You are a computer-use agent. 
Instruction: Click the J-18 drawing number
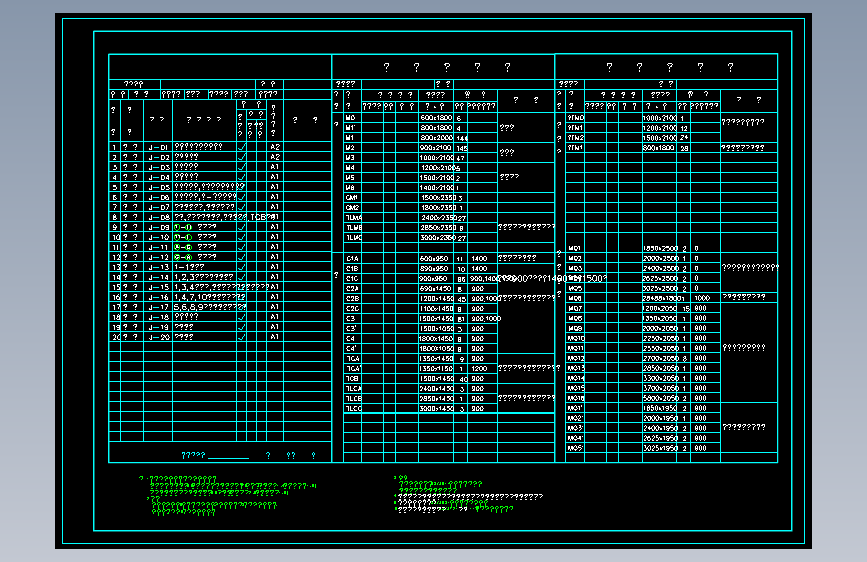click(158, 317)
